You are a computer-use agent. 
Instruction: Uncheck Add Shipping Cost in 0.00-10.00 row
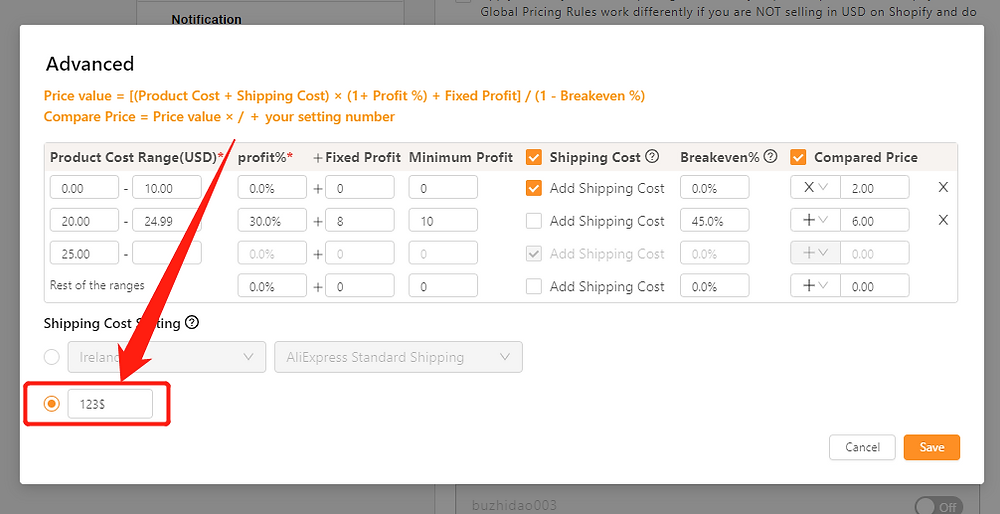[x=534, y=188]
